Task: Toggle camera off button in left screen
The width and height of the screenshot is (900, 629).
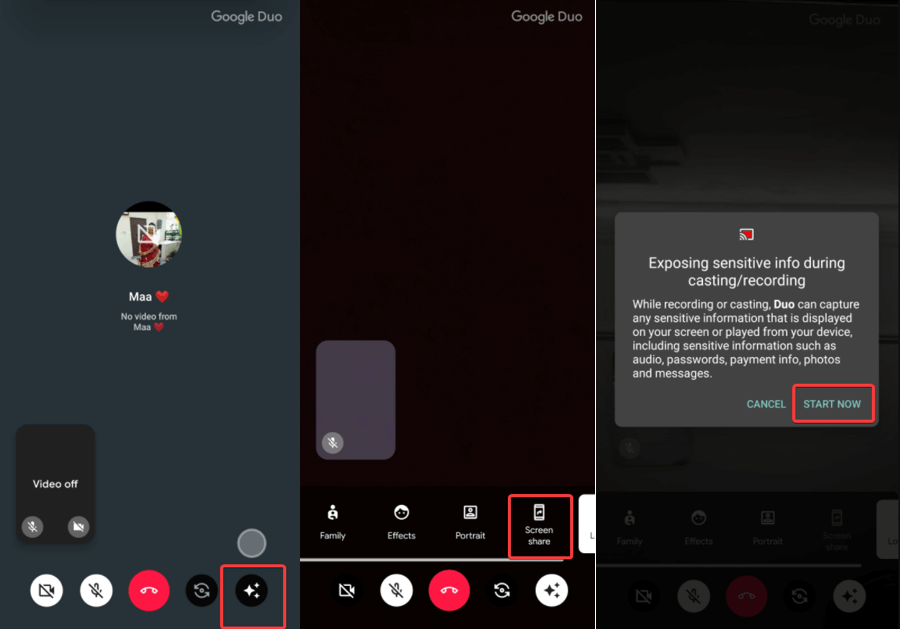Action: tap(46, 590)
